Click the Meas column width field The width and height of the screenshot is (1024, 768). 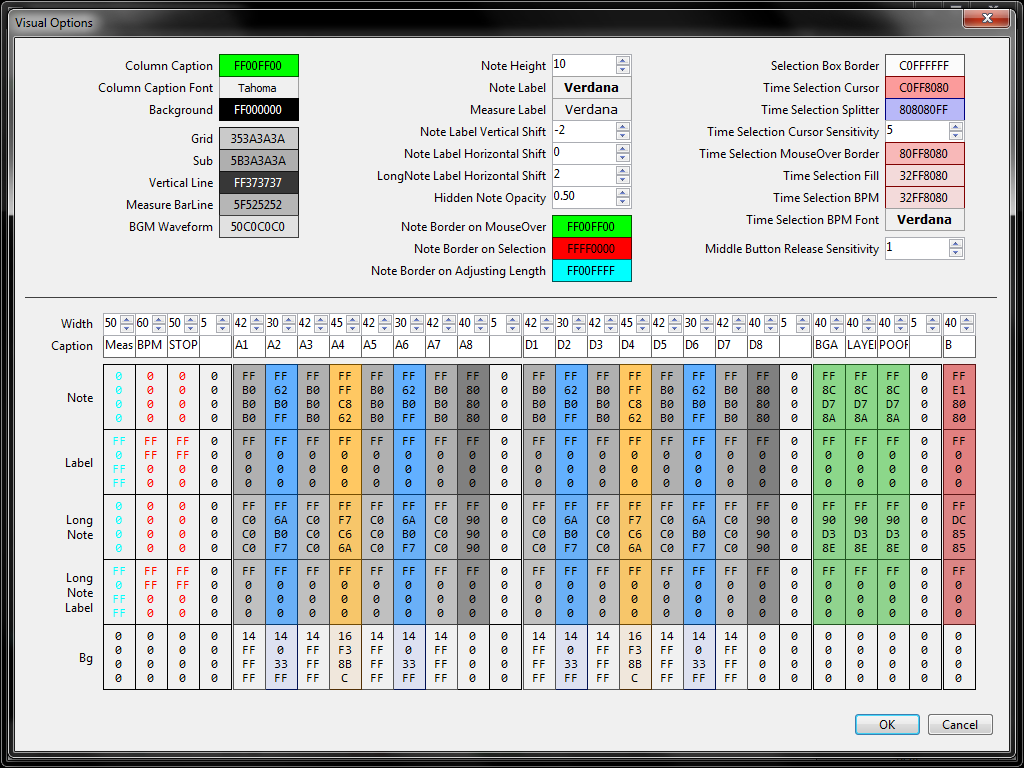tap(111, 324)
